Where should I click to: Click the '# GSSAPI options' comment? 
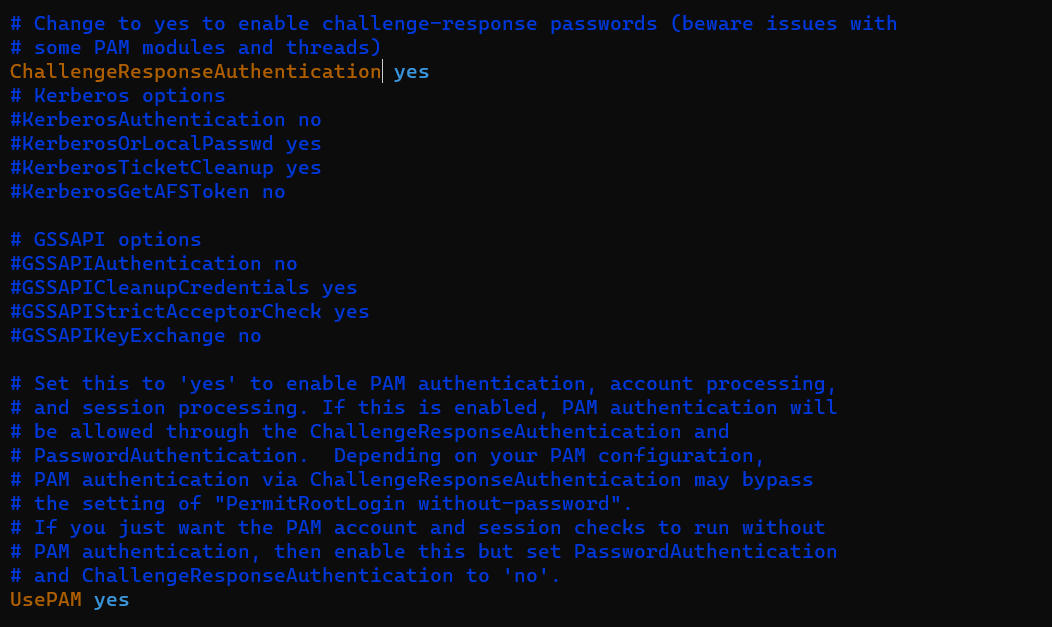(x=105, y=240)
